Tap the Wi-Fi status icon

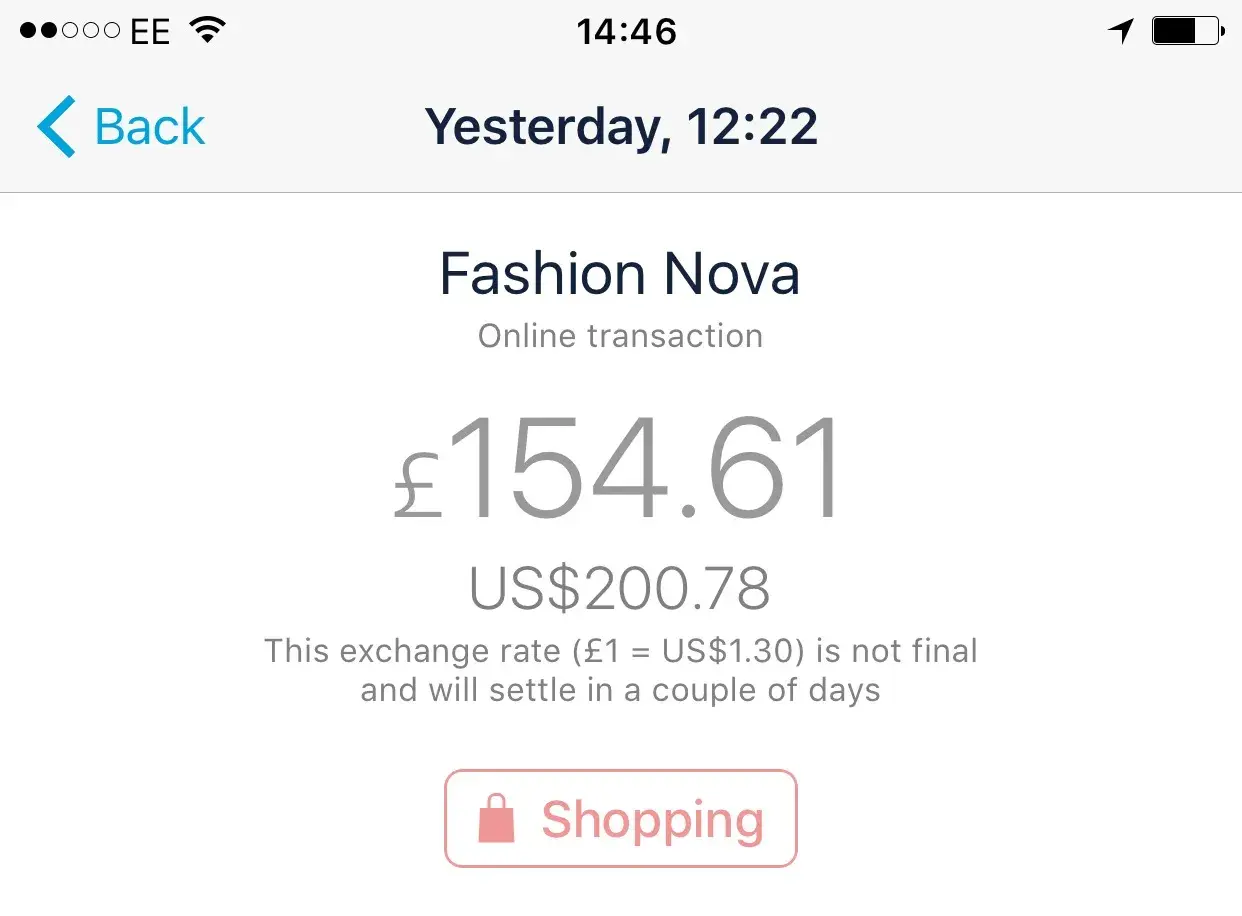[208, 31]
